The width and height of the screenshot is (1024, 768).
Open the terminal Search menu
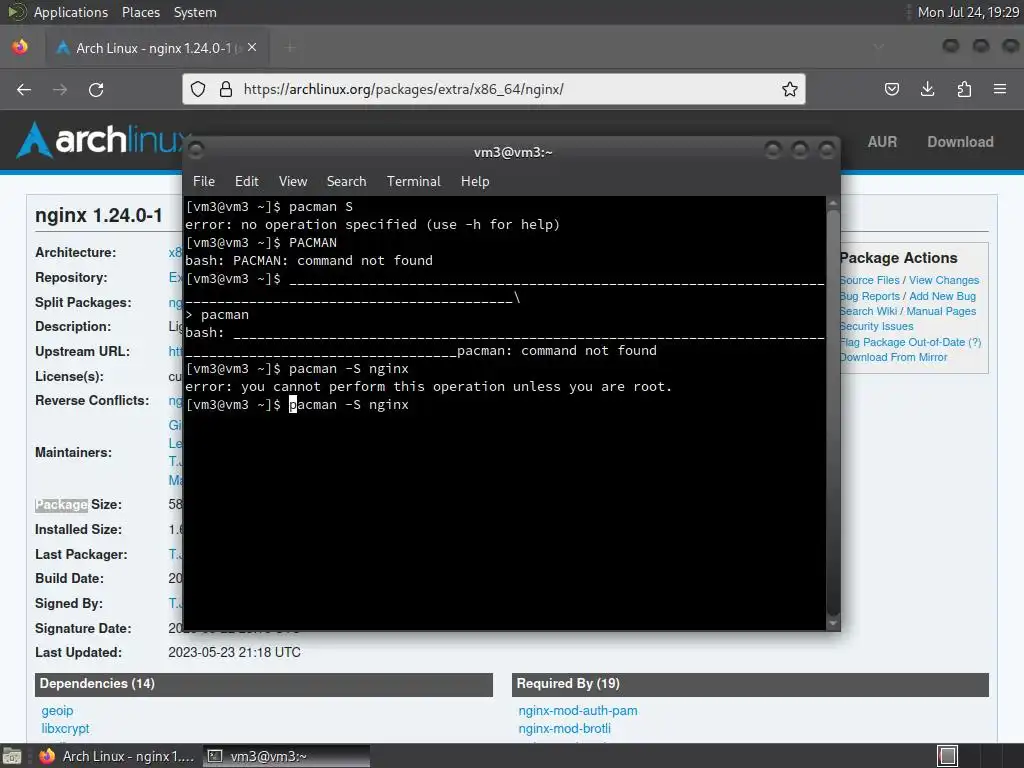coord(346,182)
